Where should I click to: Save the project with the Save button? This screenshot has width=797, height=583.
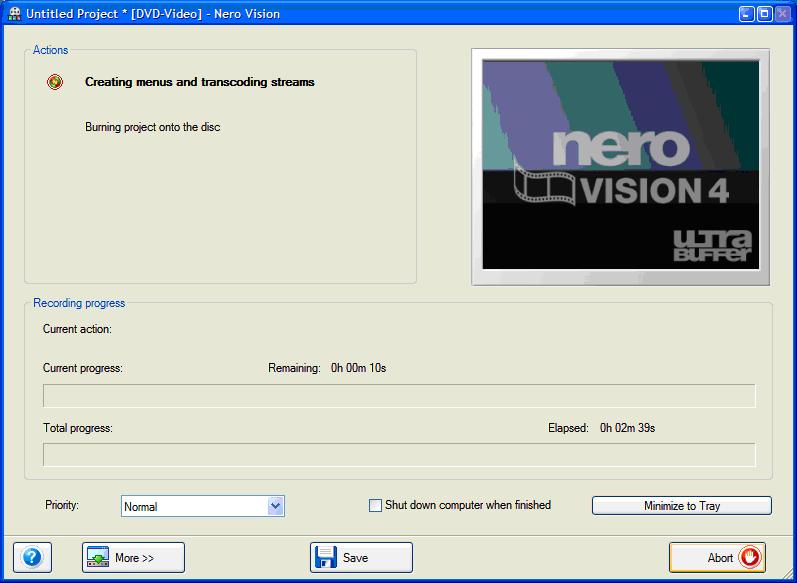pyautogui.click(x=361, y=557)
